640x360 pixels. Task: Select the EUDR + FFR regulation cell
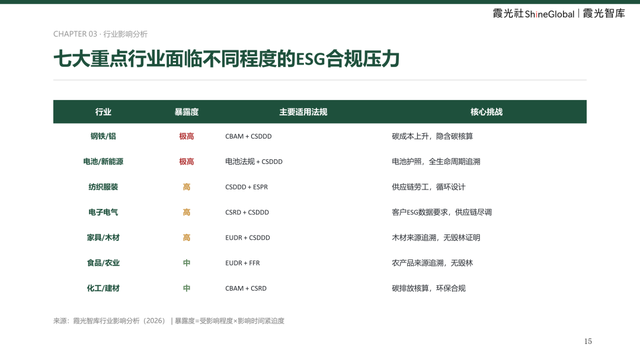coord(242,263)
